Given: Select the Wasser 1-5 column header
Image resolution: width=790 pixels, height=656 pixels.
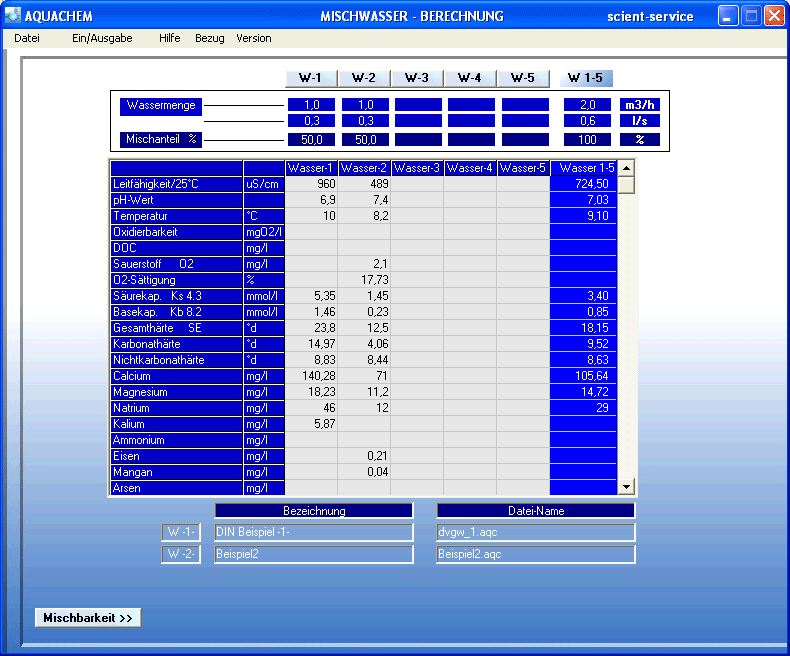Looking at the screenshot, I should (x=583, y=168).
